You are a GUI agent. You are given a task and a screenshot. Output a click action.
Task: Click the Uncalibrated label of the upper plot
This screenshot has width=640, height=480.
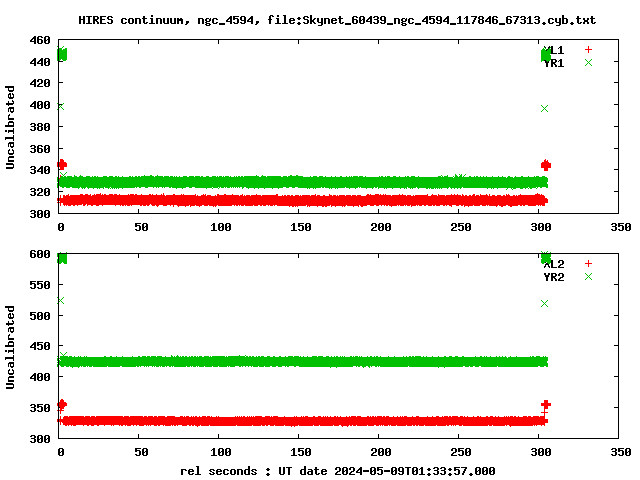click(x=10, y=127)
